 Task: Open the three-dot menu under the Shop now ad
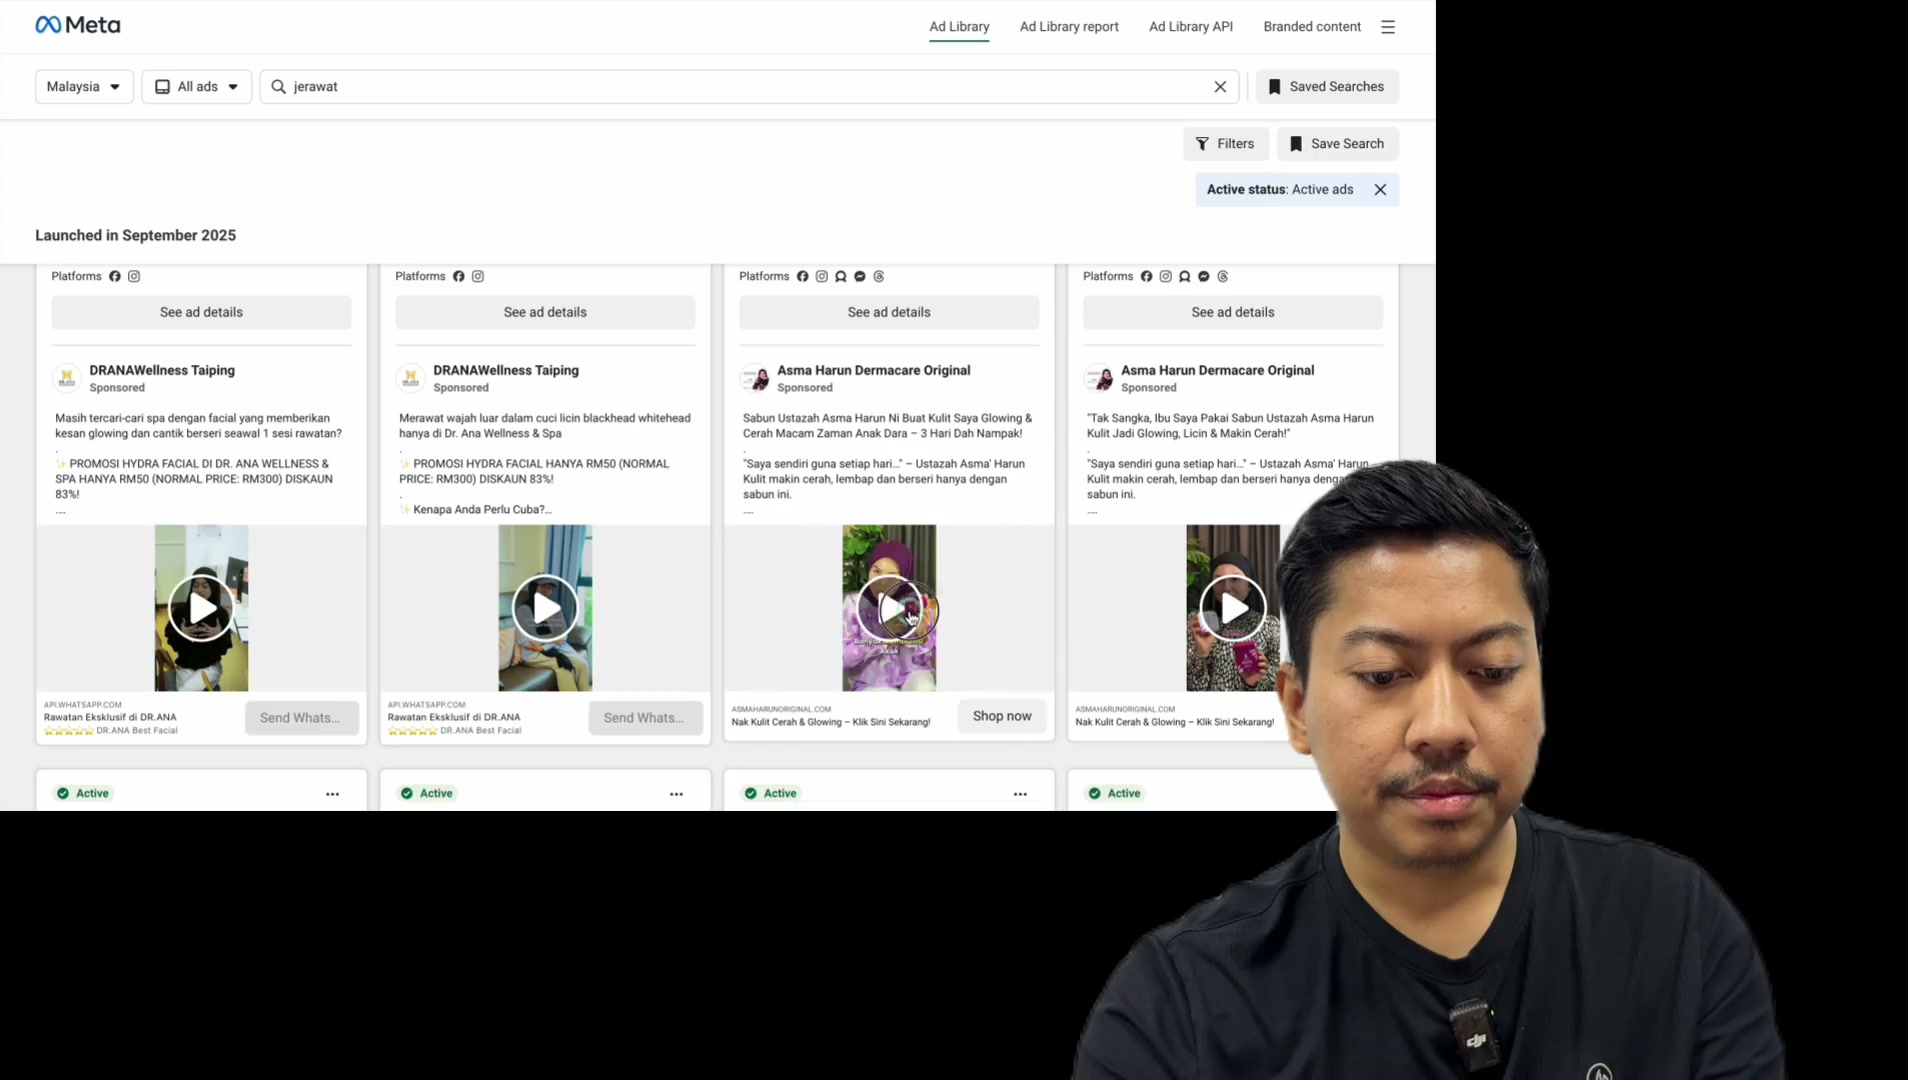1020,794
